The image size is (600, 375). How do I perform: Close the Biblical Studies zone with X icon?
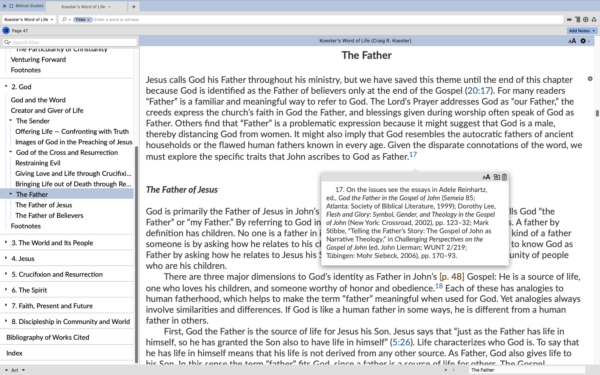tap(5, 6)
